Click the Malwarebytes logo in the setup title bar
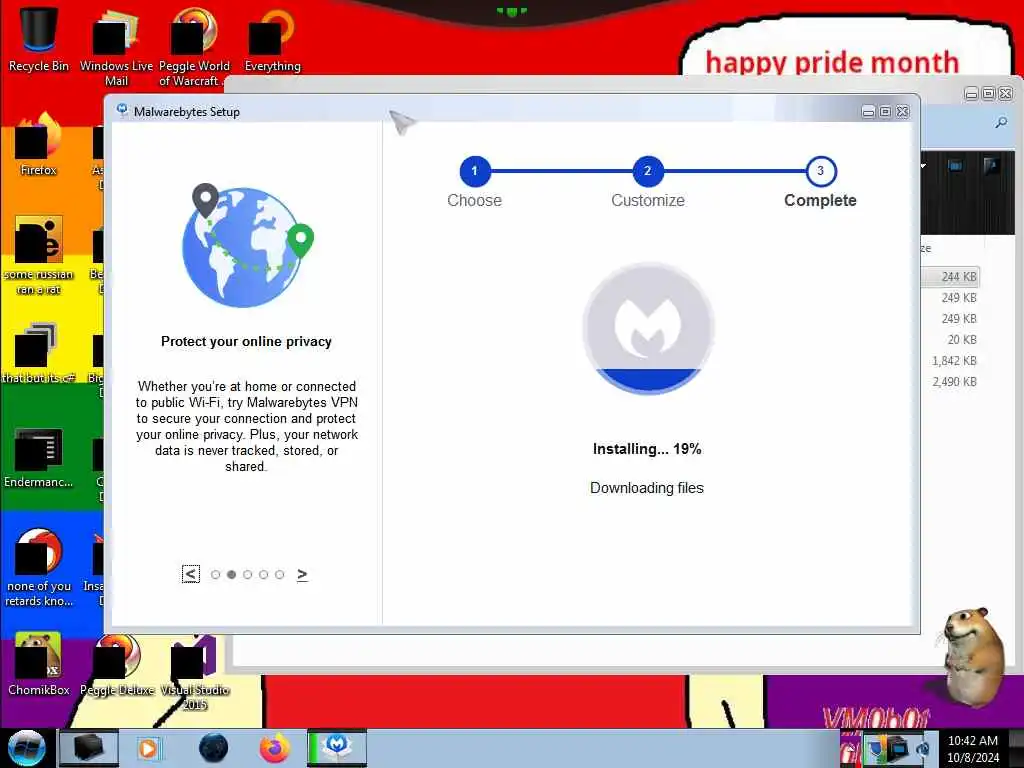Viewport: 1024px width, 768px height. pos(122,110)
